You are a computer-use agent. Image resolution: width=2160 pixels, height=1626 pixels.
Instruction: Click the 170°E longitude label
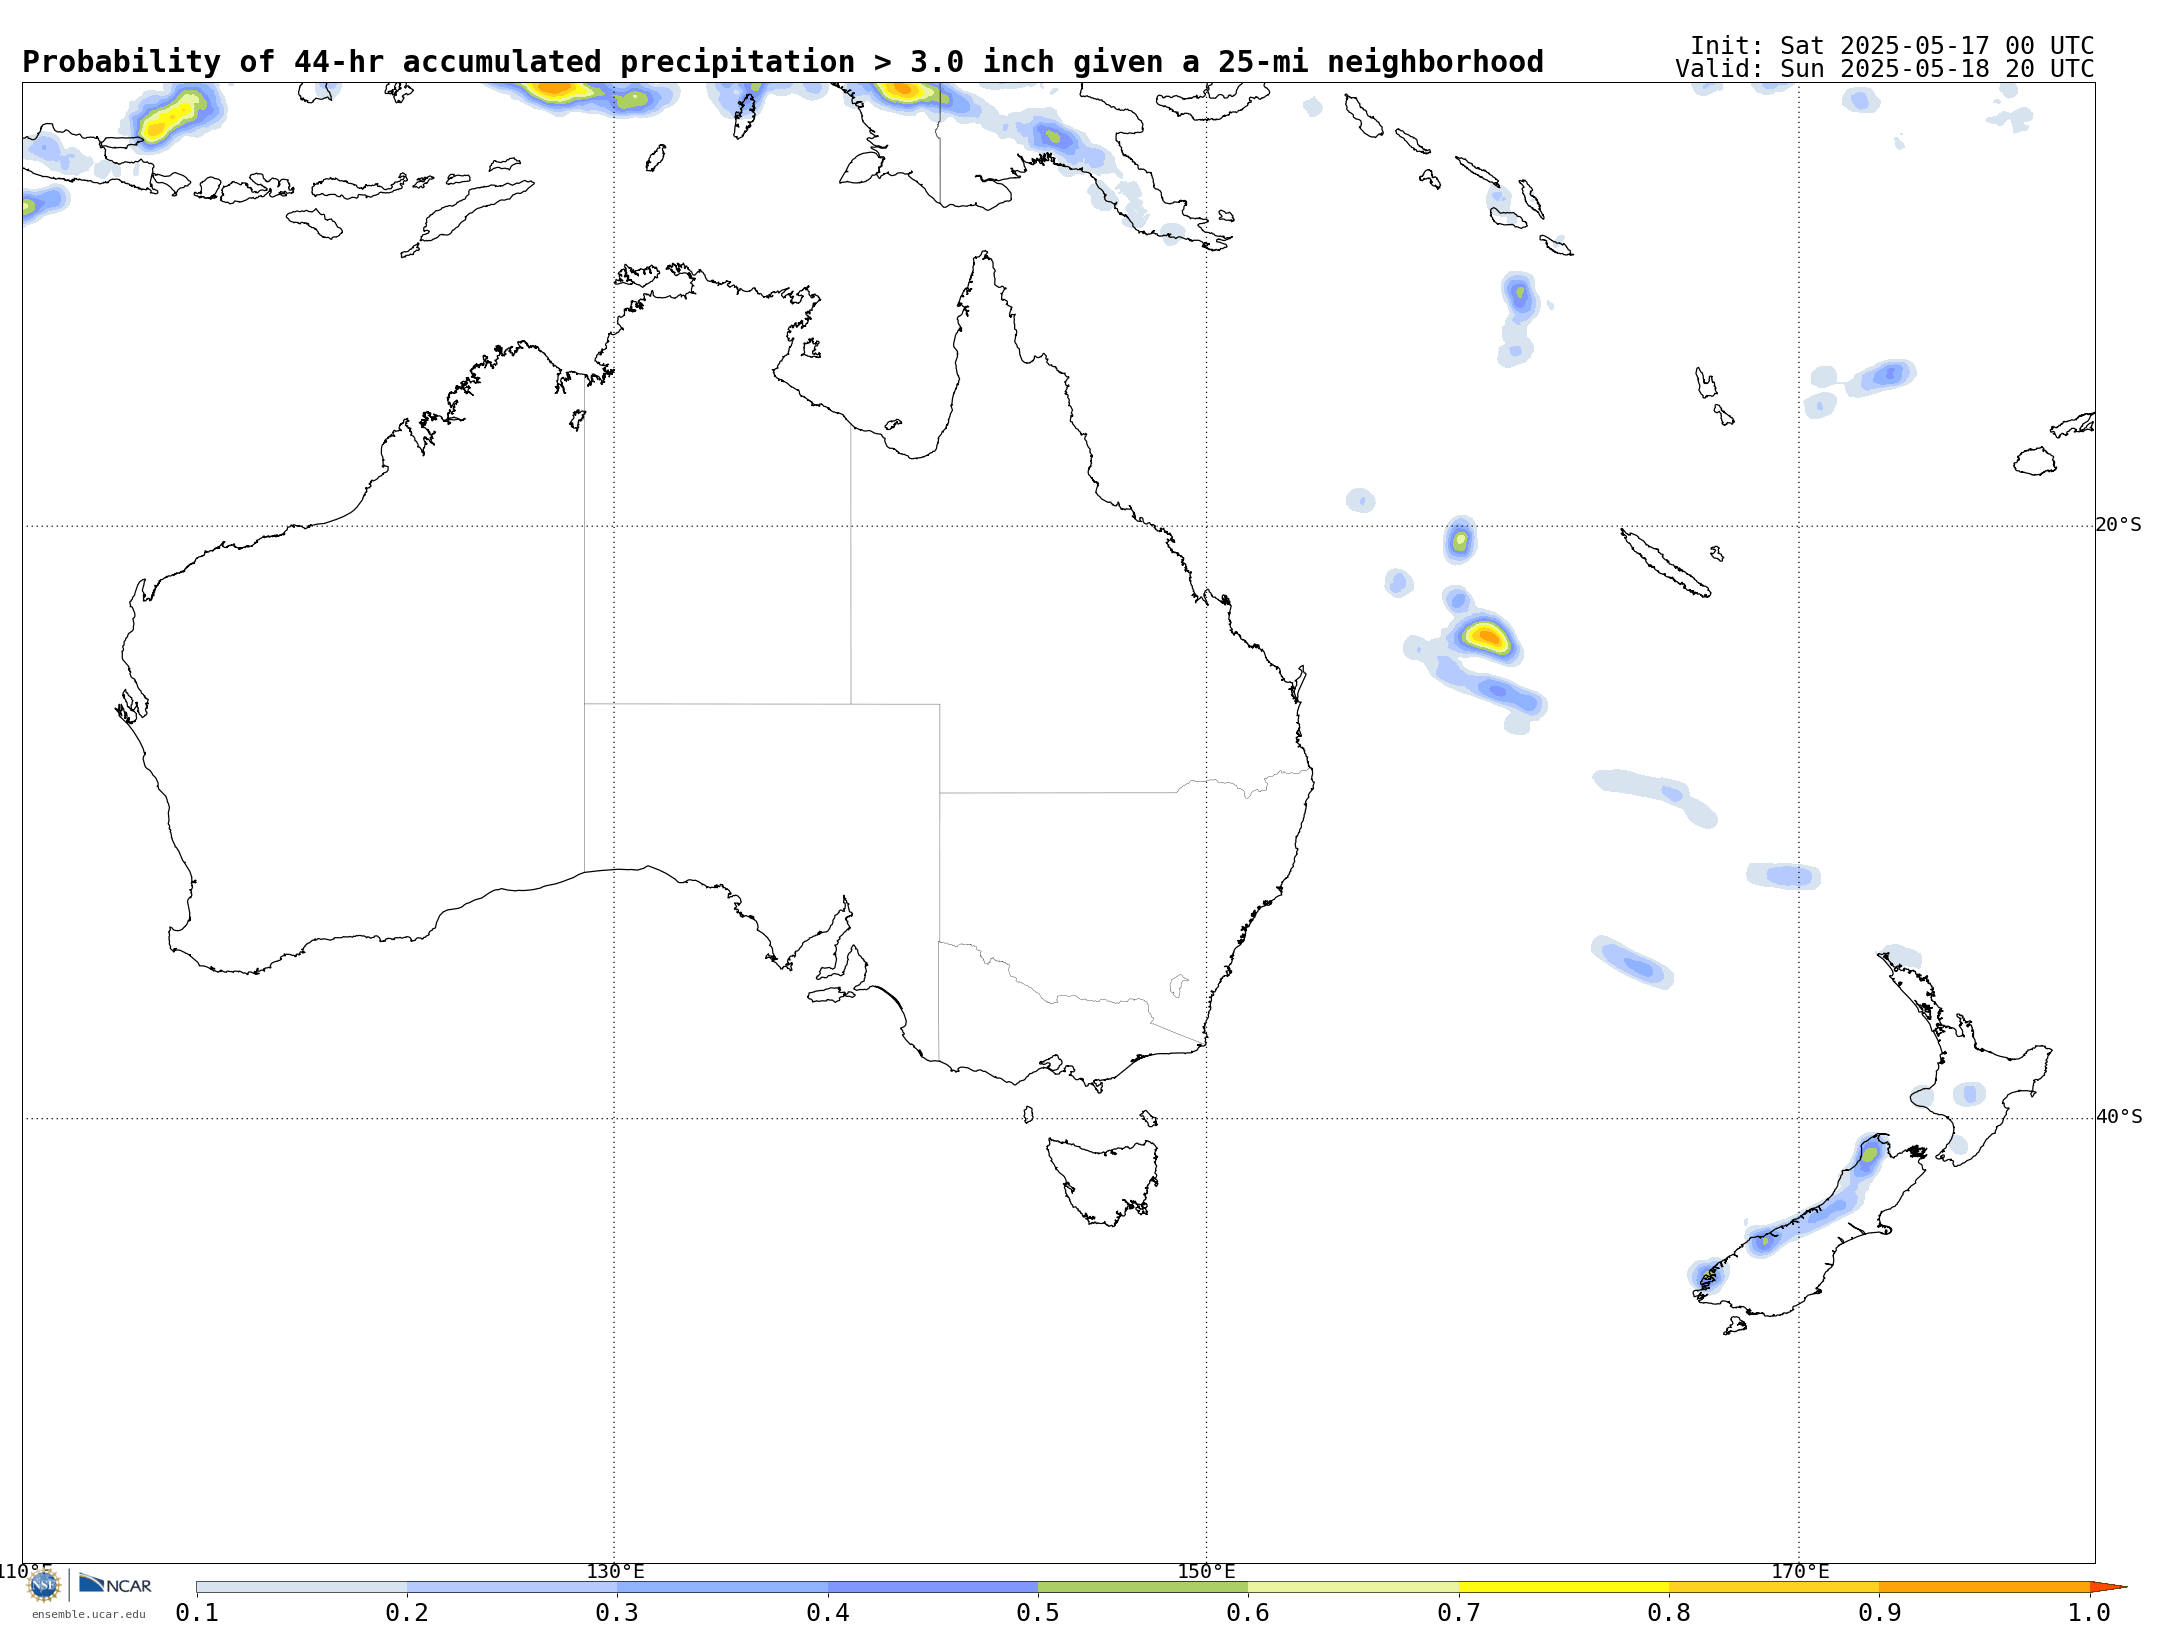click(x=1800, y=1572)
